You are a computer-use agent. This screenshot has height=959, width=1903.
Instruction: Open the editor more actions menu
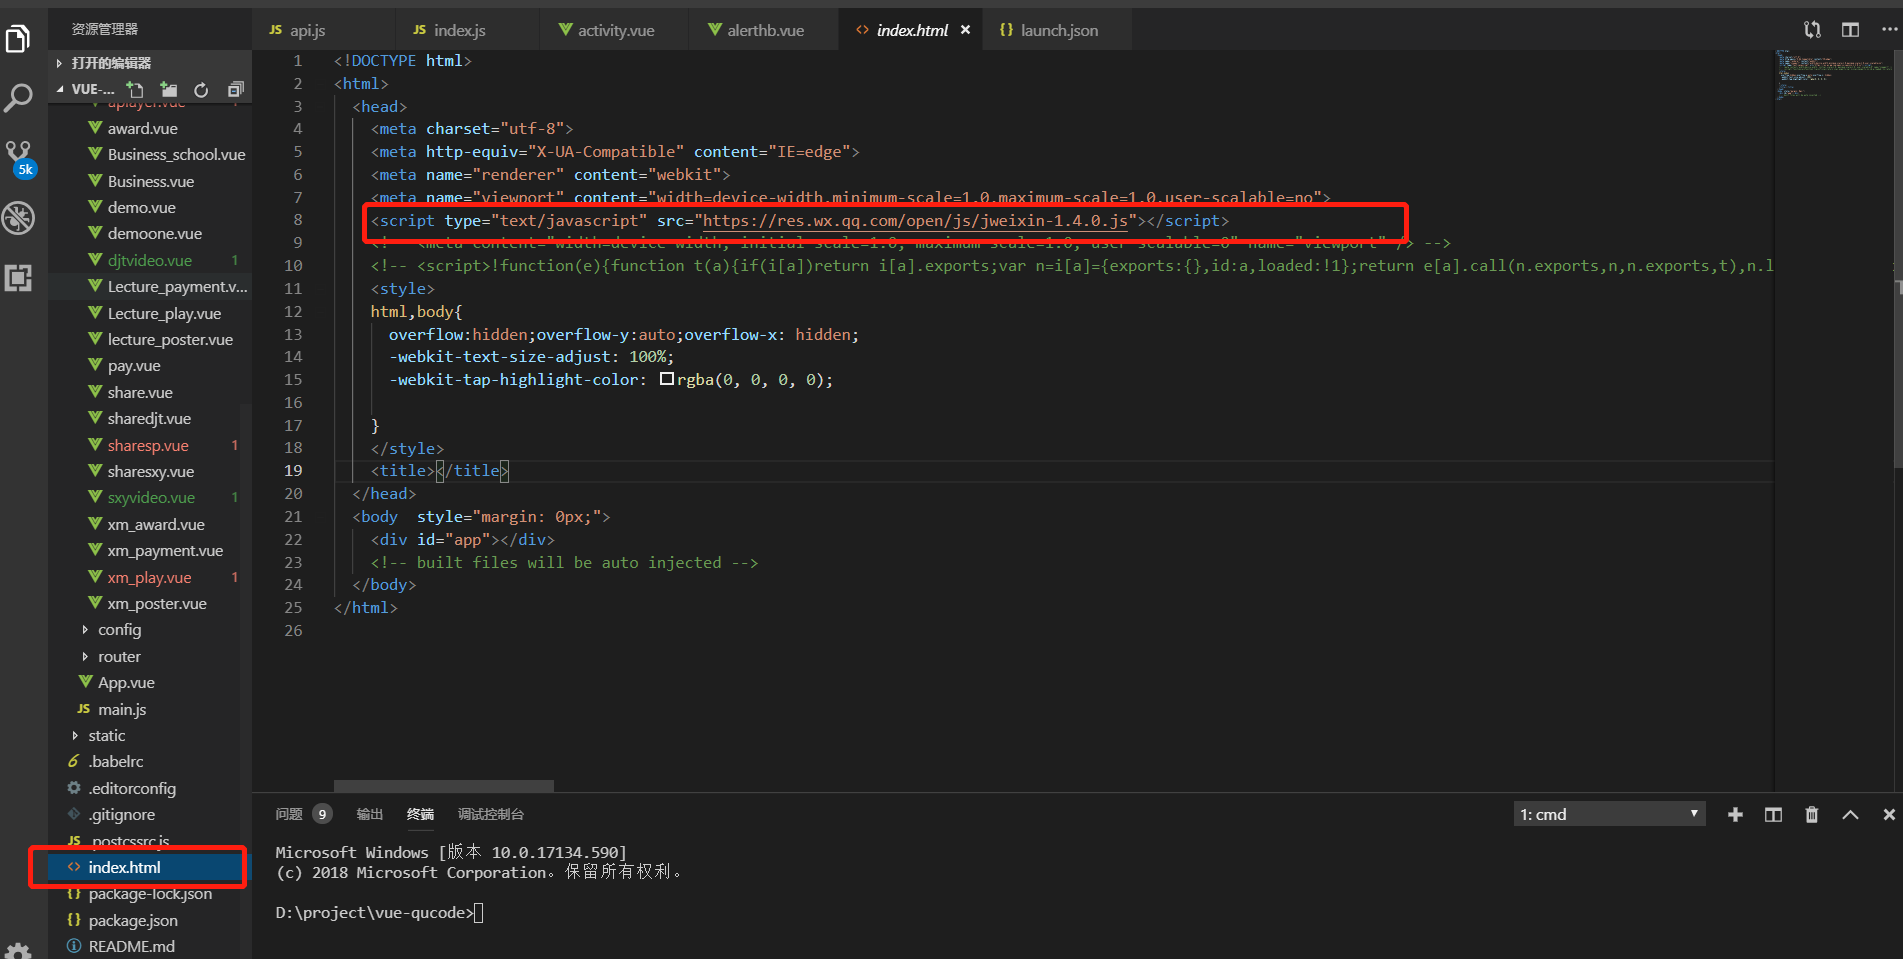(x=1889, y=30)
